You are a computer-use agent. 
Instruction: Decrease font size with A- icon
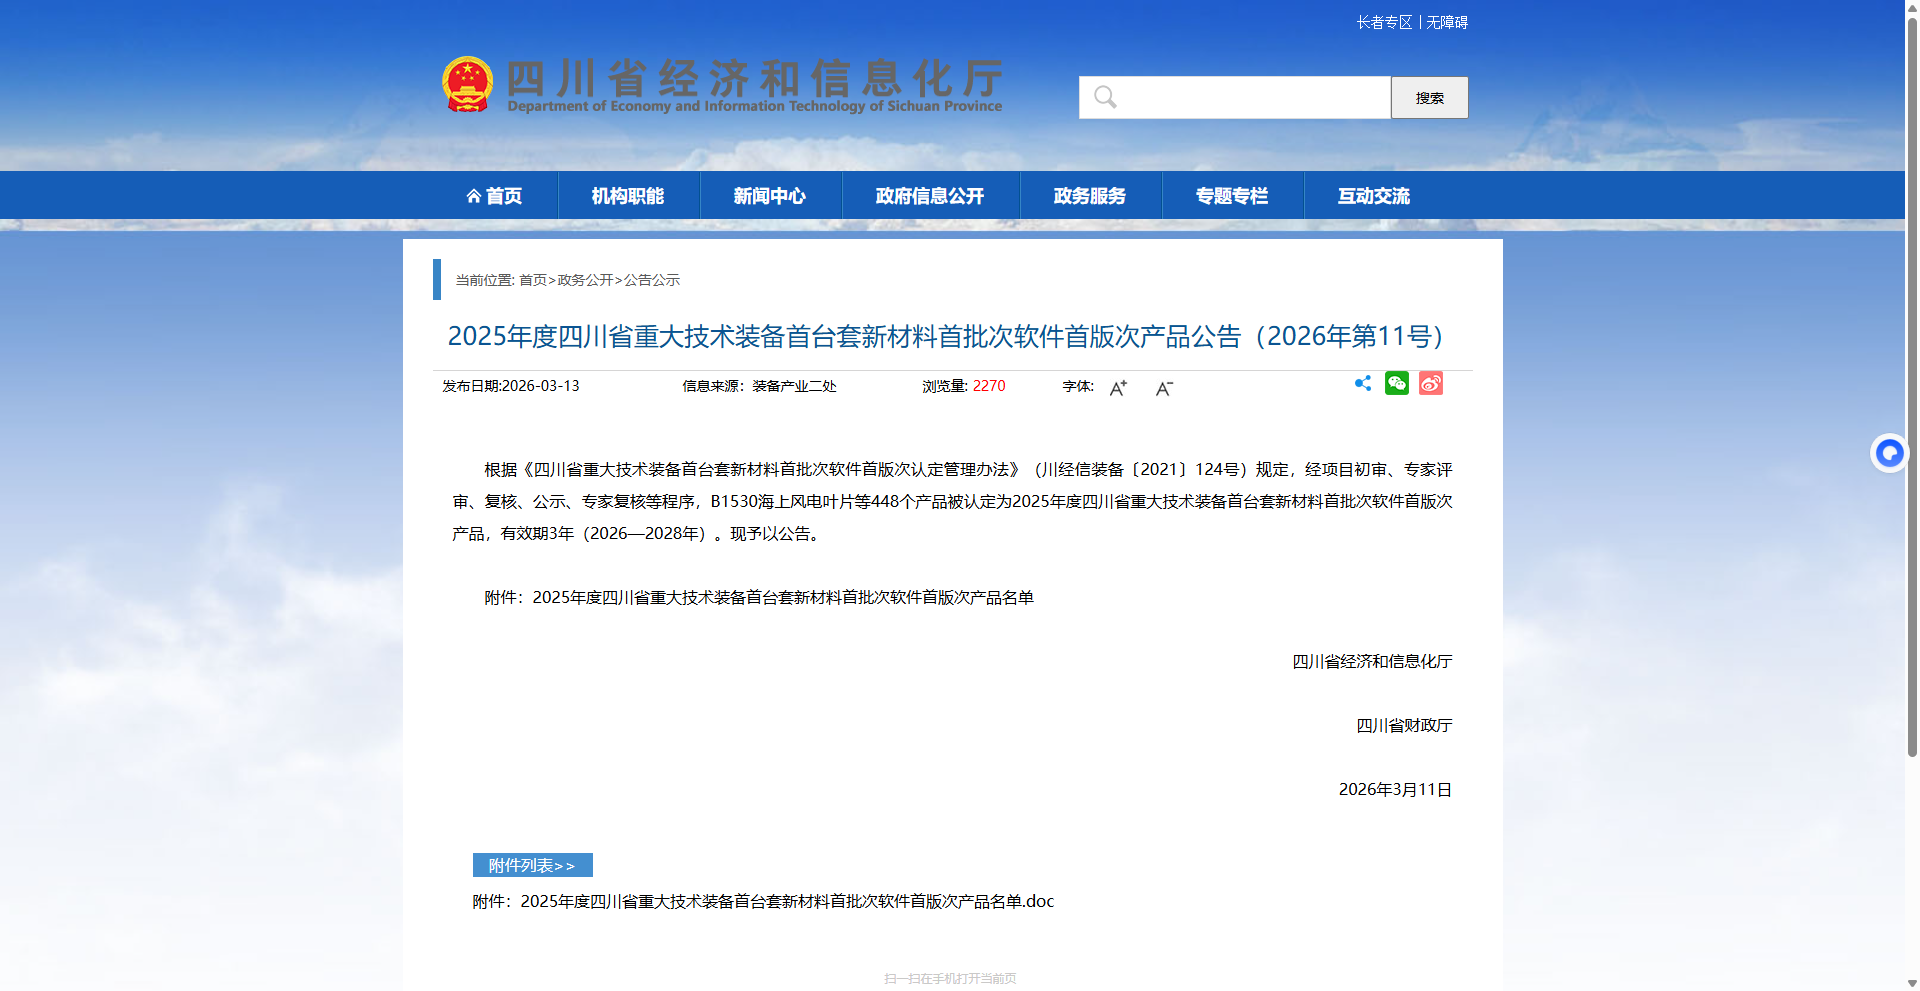pyautogui.click(x=1164, y=388)
